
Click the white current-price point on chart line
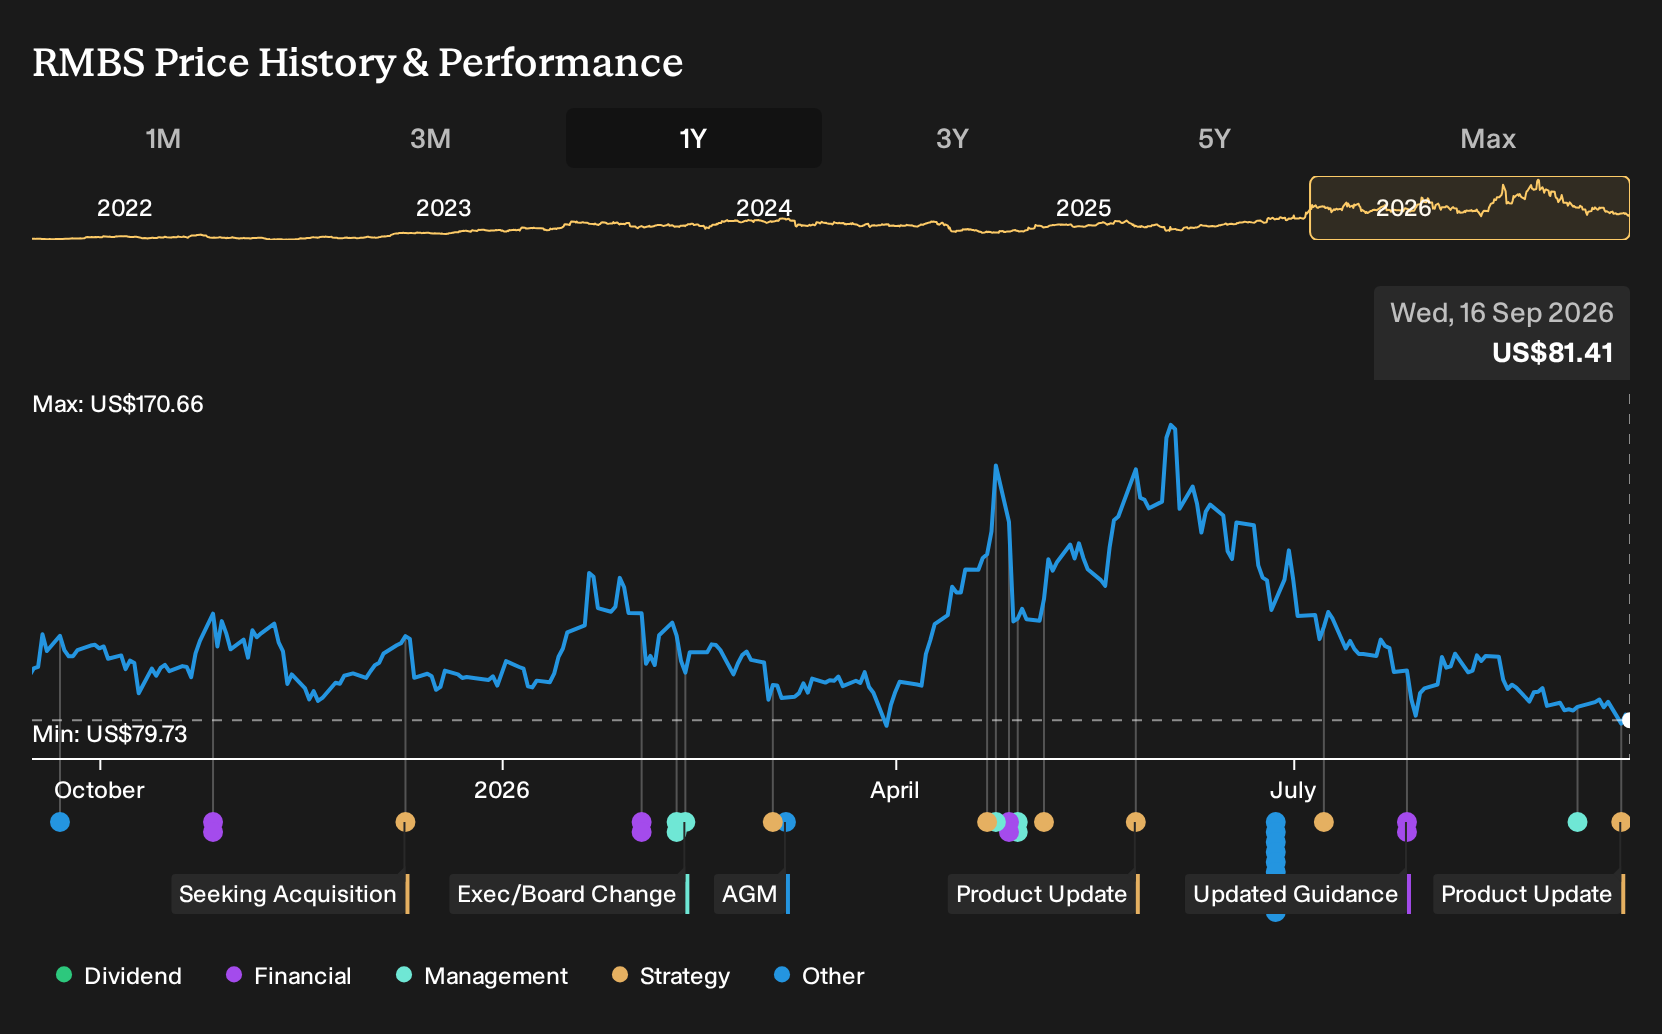pyautogui.click(x=1627, y=720)
